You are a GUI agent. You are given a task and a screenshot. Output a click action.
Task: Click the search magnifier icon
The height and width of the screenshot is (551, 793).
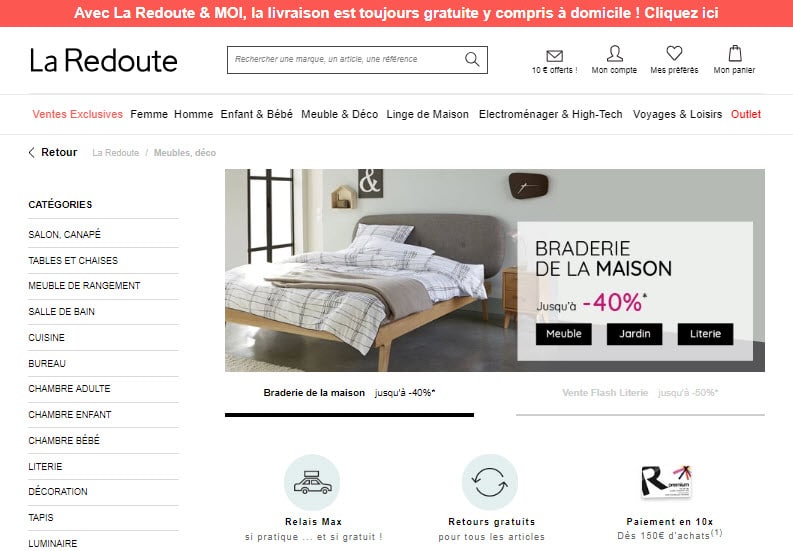coord(472,59)
